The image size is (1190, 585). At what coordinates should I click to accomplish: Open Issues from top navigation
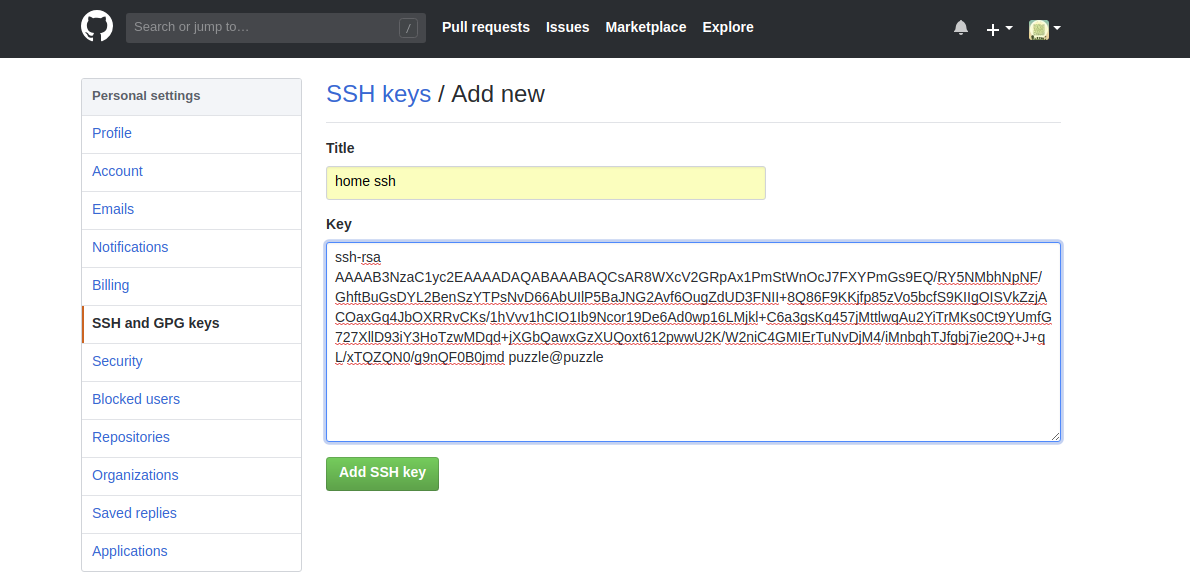coord(567,27)
